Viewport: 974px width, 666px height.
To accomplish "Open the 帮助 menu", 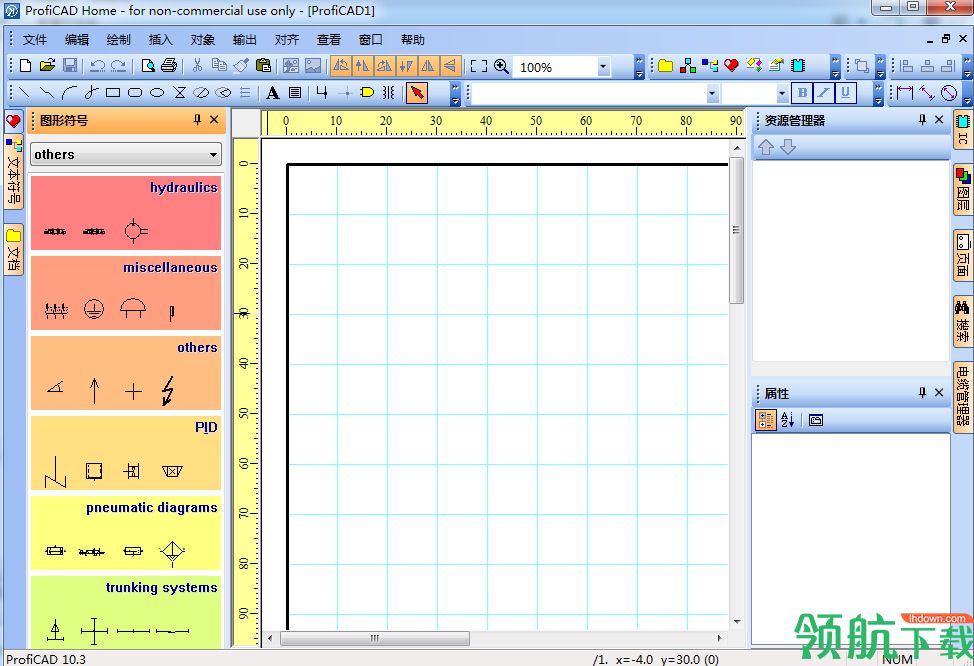I will 412,40.
